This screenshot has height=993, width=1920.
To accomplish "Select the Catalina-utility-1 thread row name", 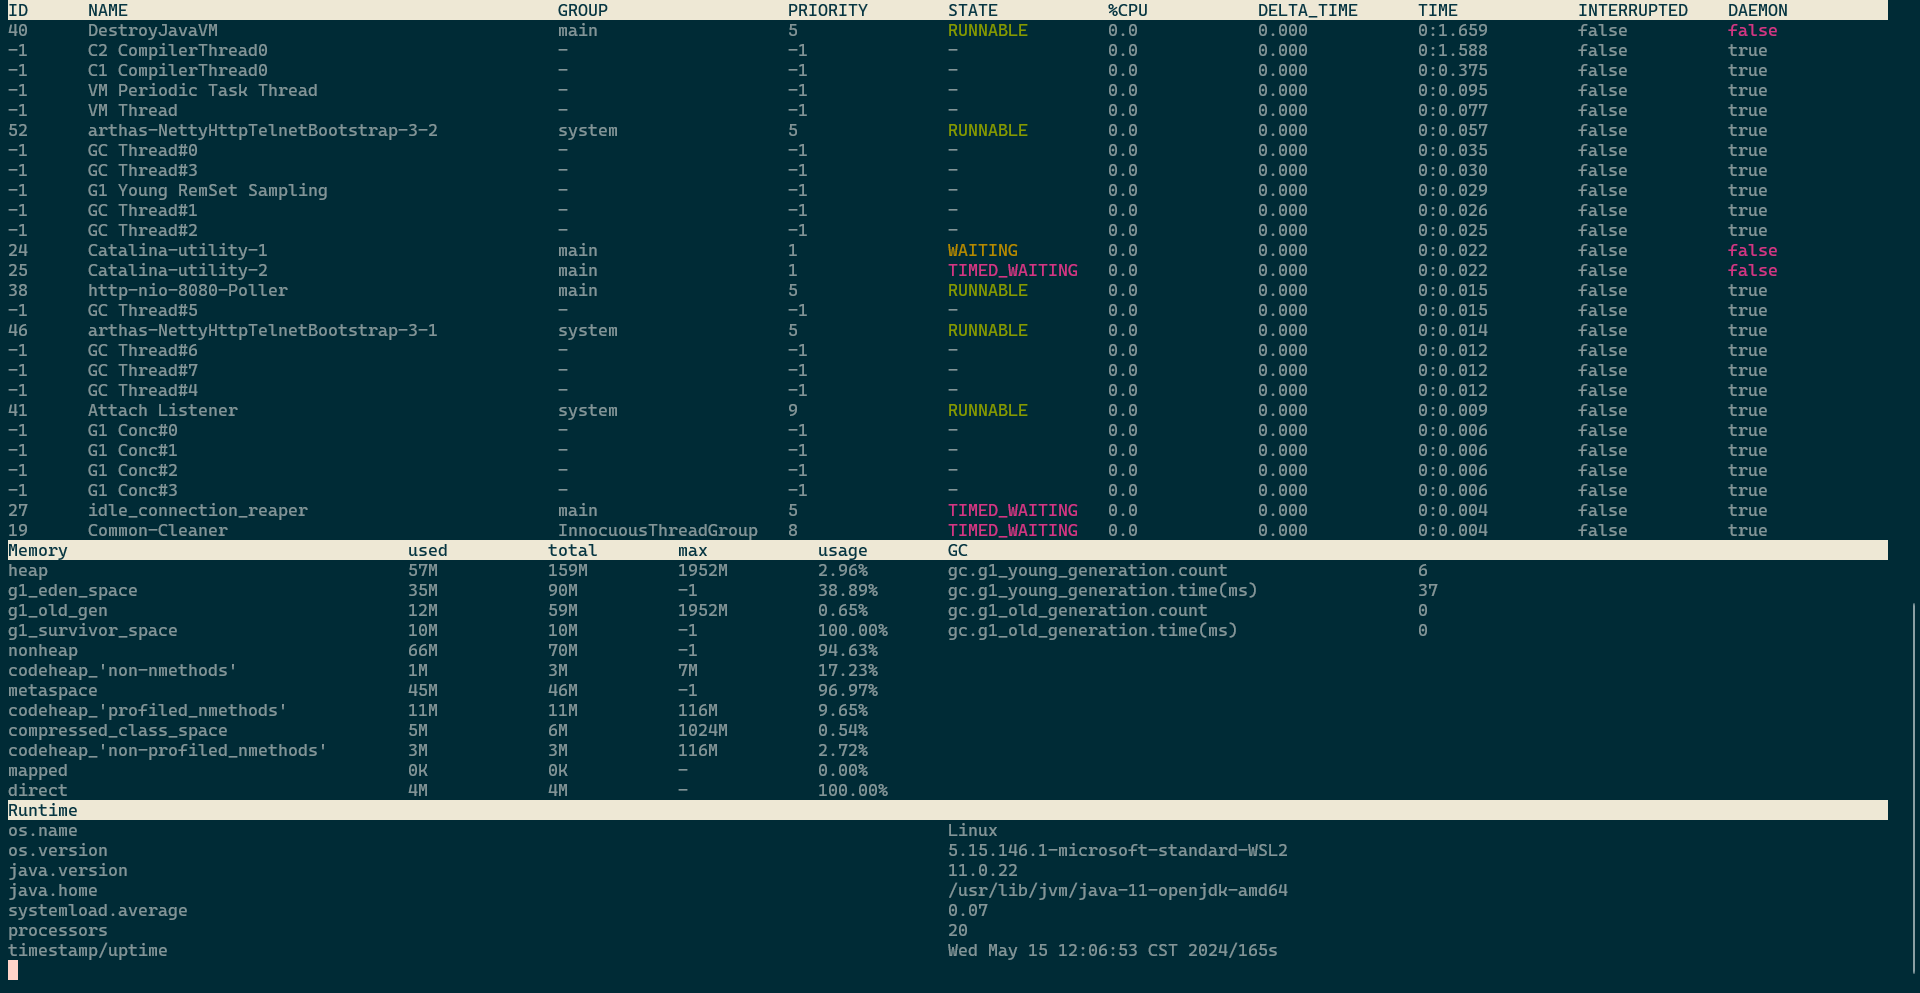I will (177, 251).
